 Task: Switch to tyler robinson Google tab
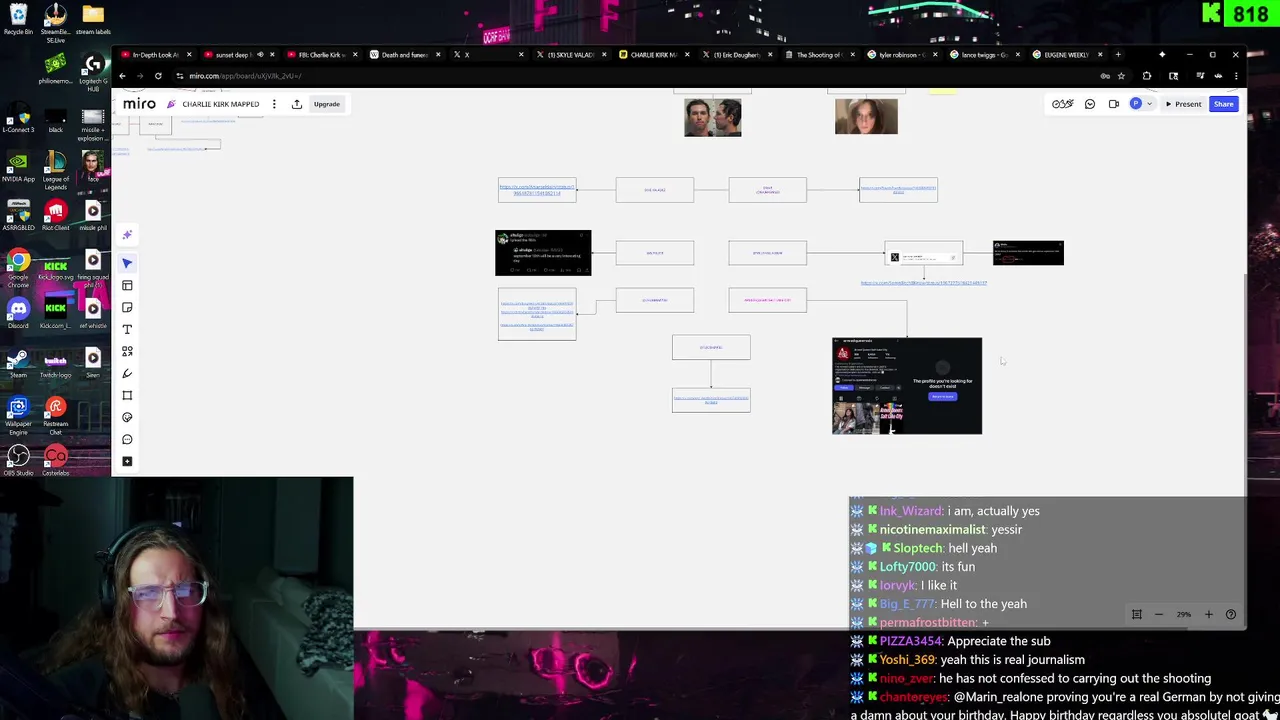click(903, 55)
